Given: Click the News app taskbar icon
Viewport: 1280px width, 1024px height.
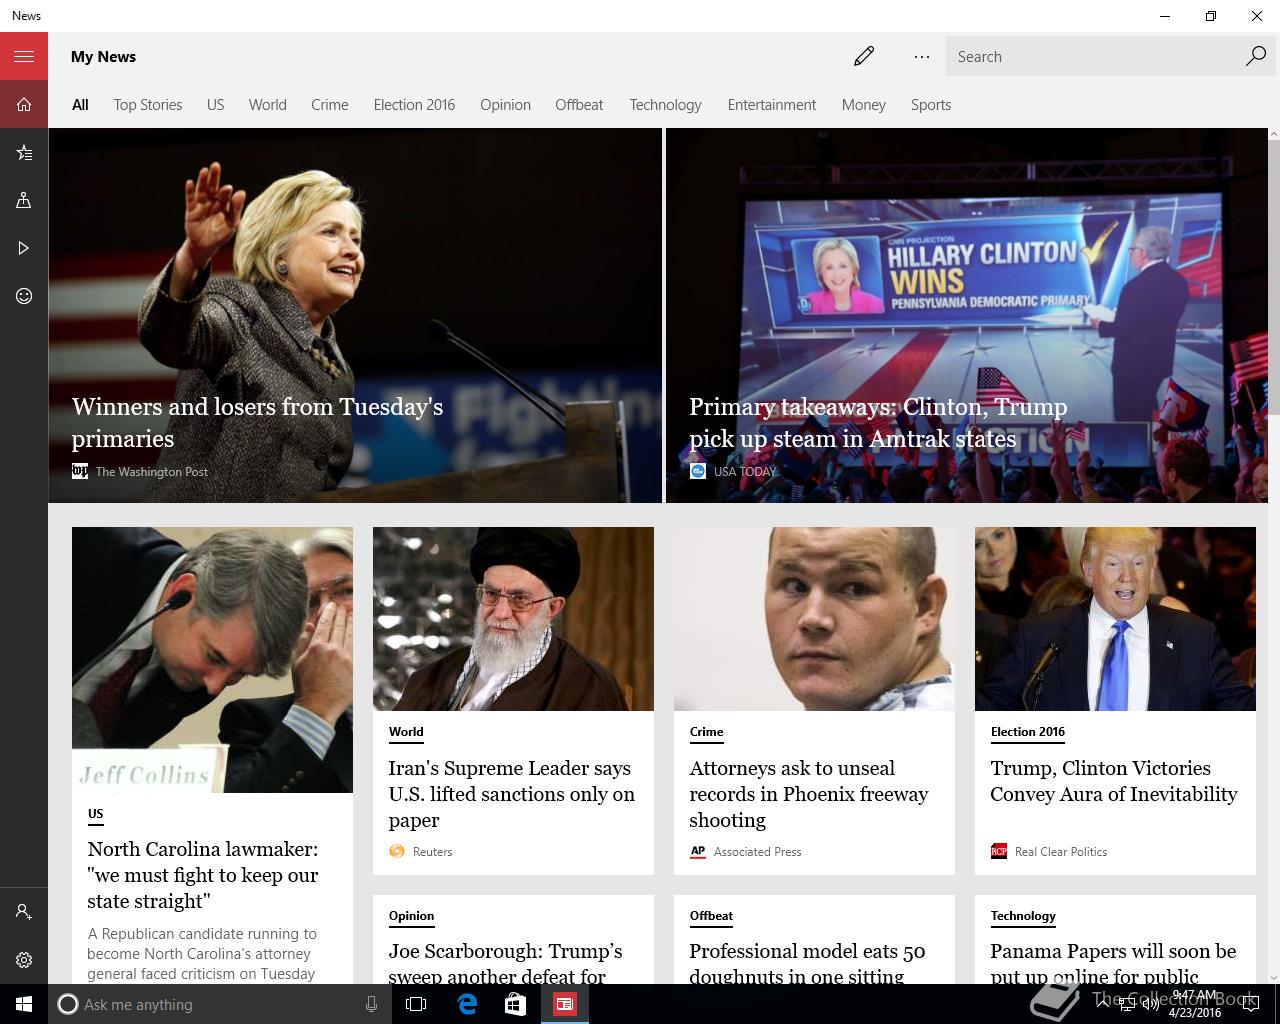Looking at the screenshot, I should click(565, 1004).
